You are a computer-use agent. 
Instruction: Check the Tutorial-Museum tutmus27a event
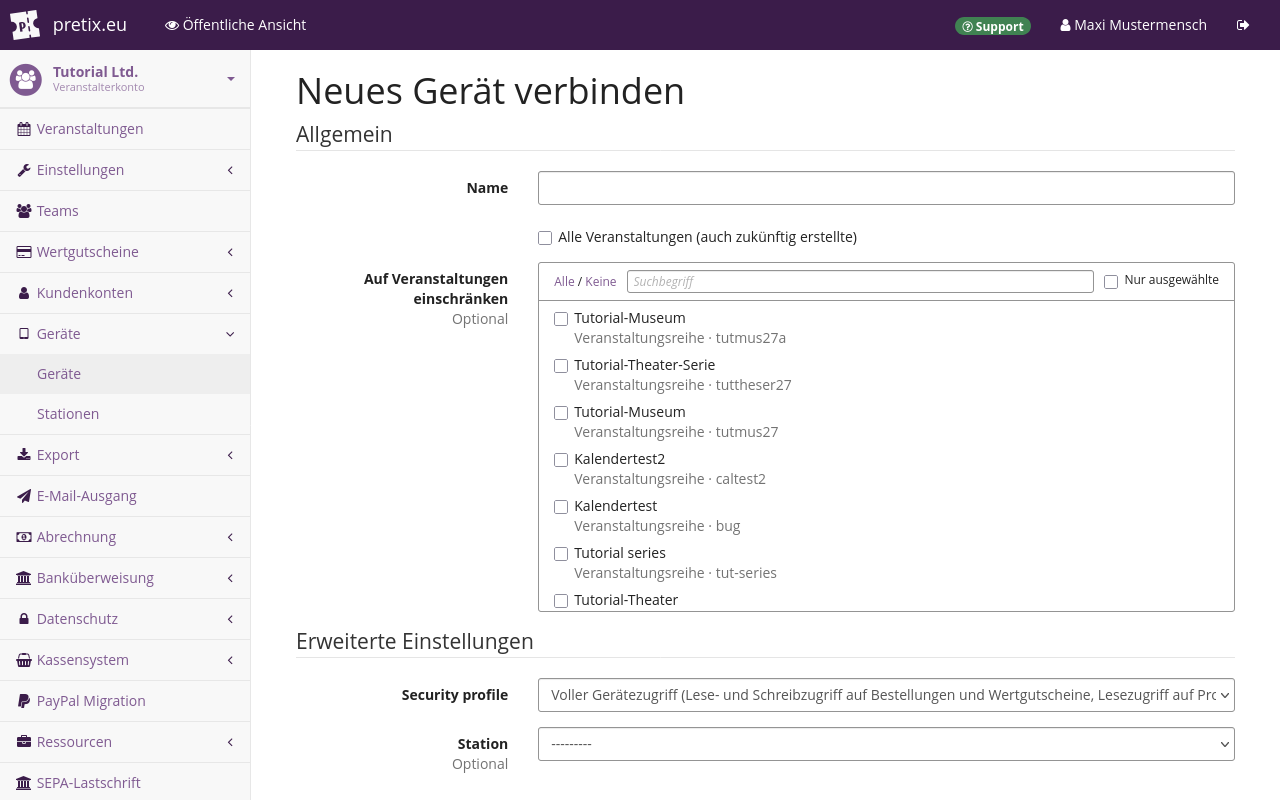(x=561, y=319)
